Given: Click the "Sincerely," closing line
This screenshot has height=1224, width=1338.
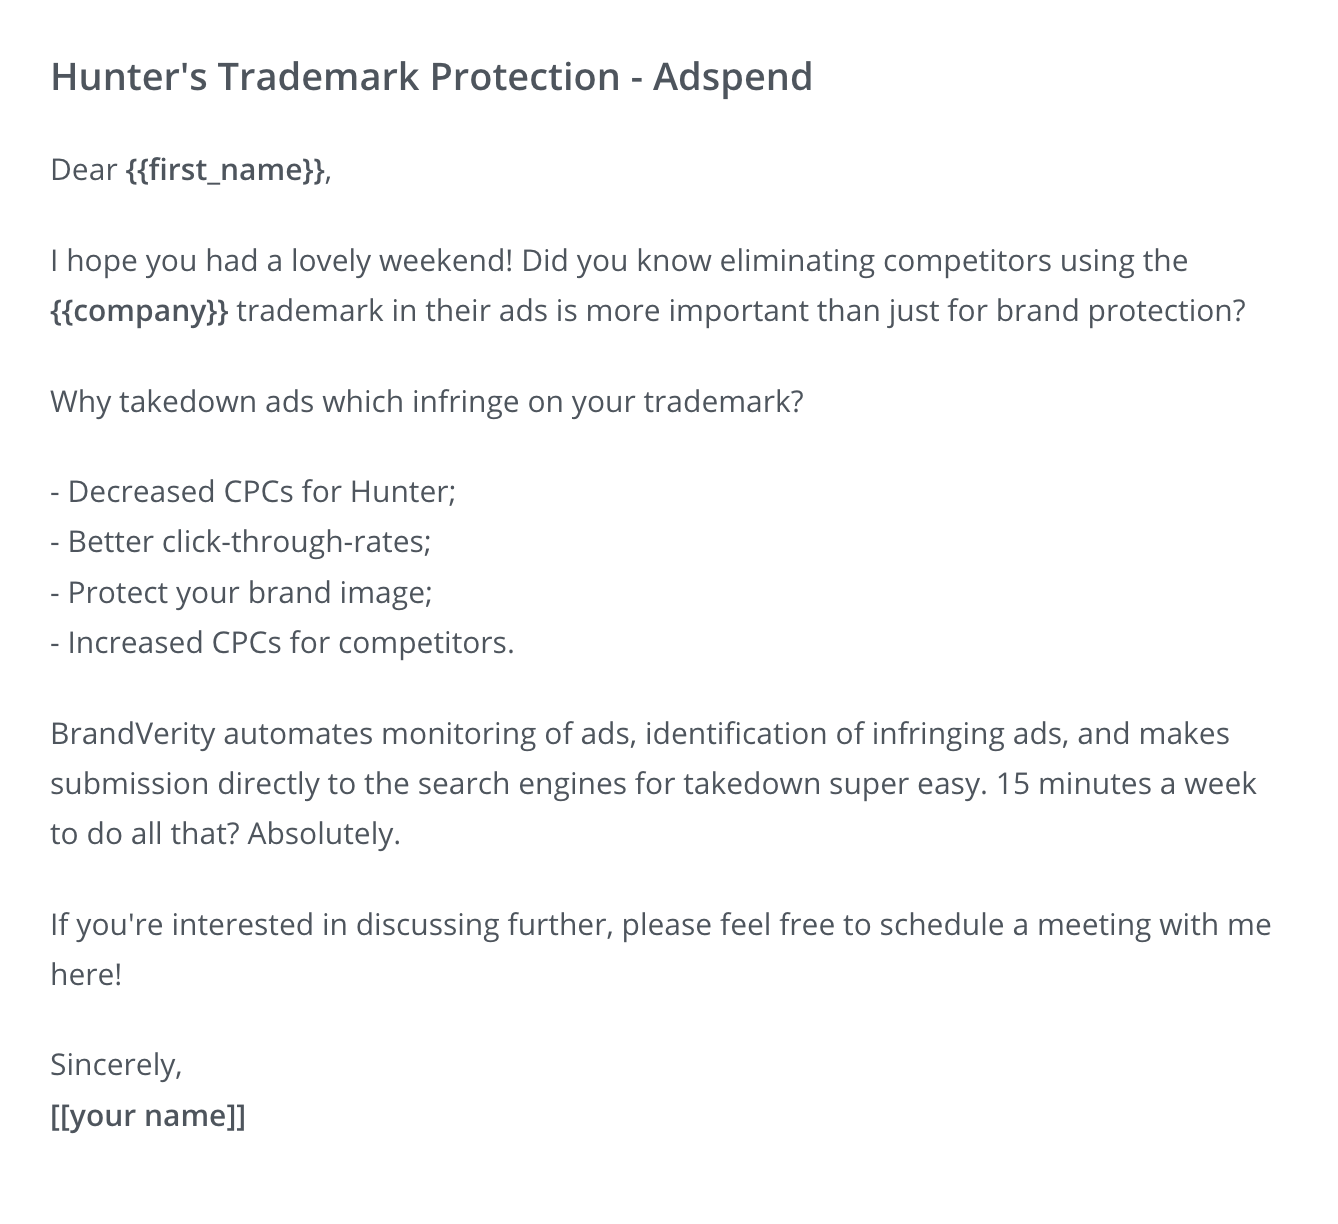Looking at the screenshot, I should (x=116, y=1065).
